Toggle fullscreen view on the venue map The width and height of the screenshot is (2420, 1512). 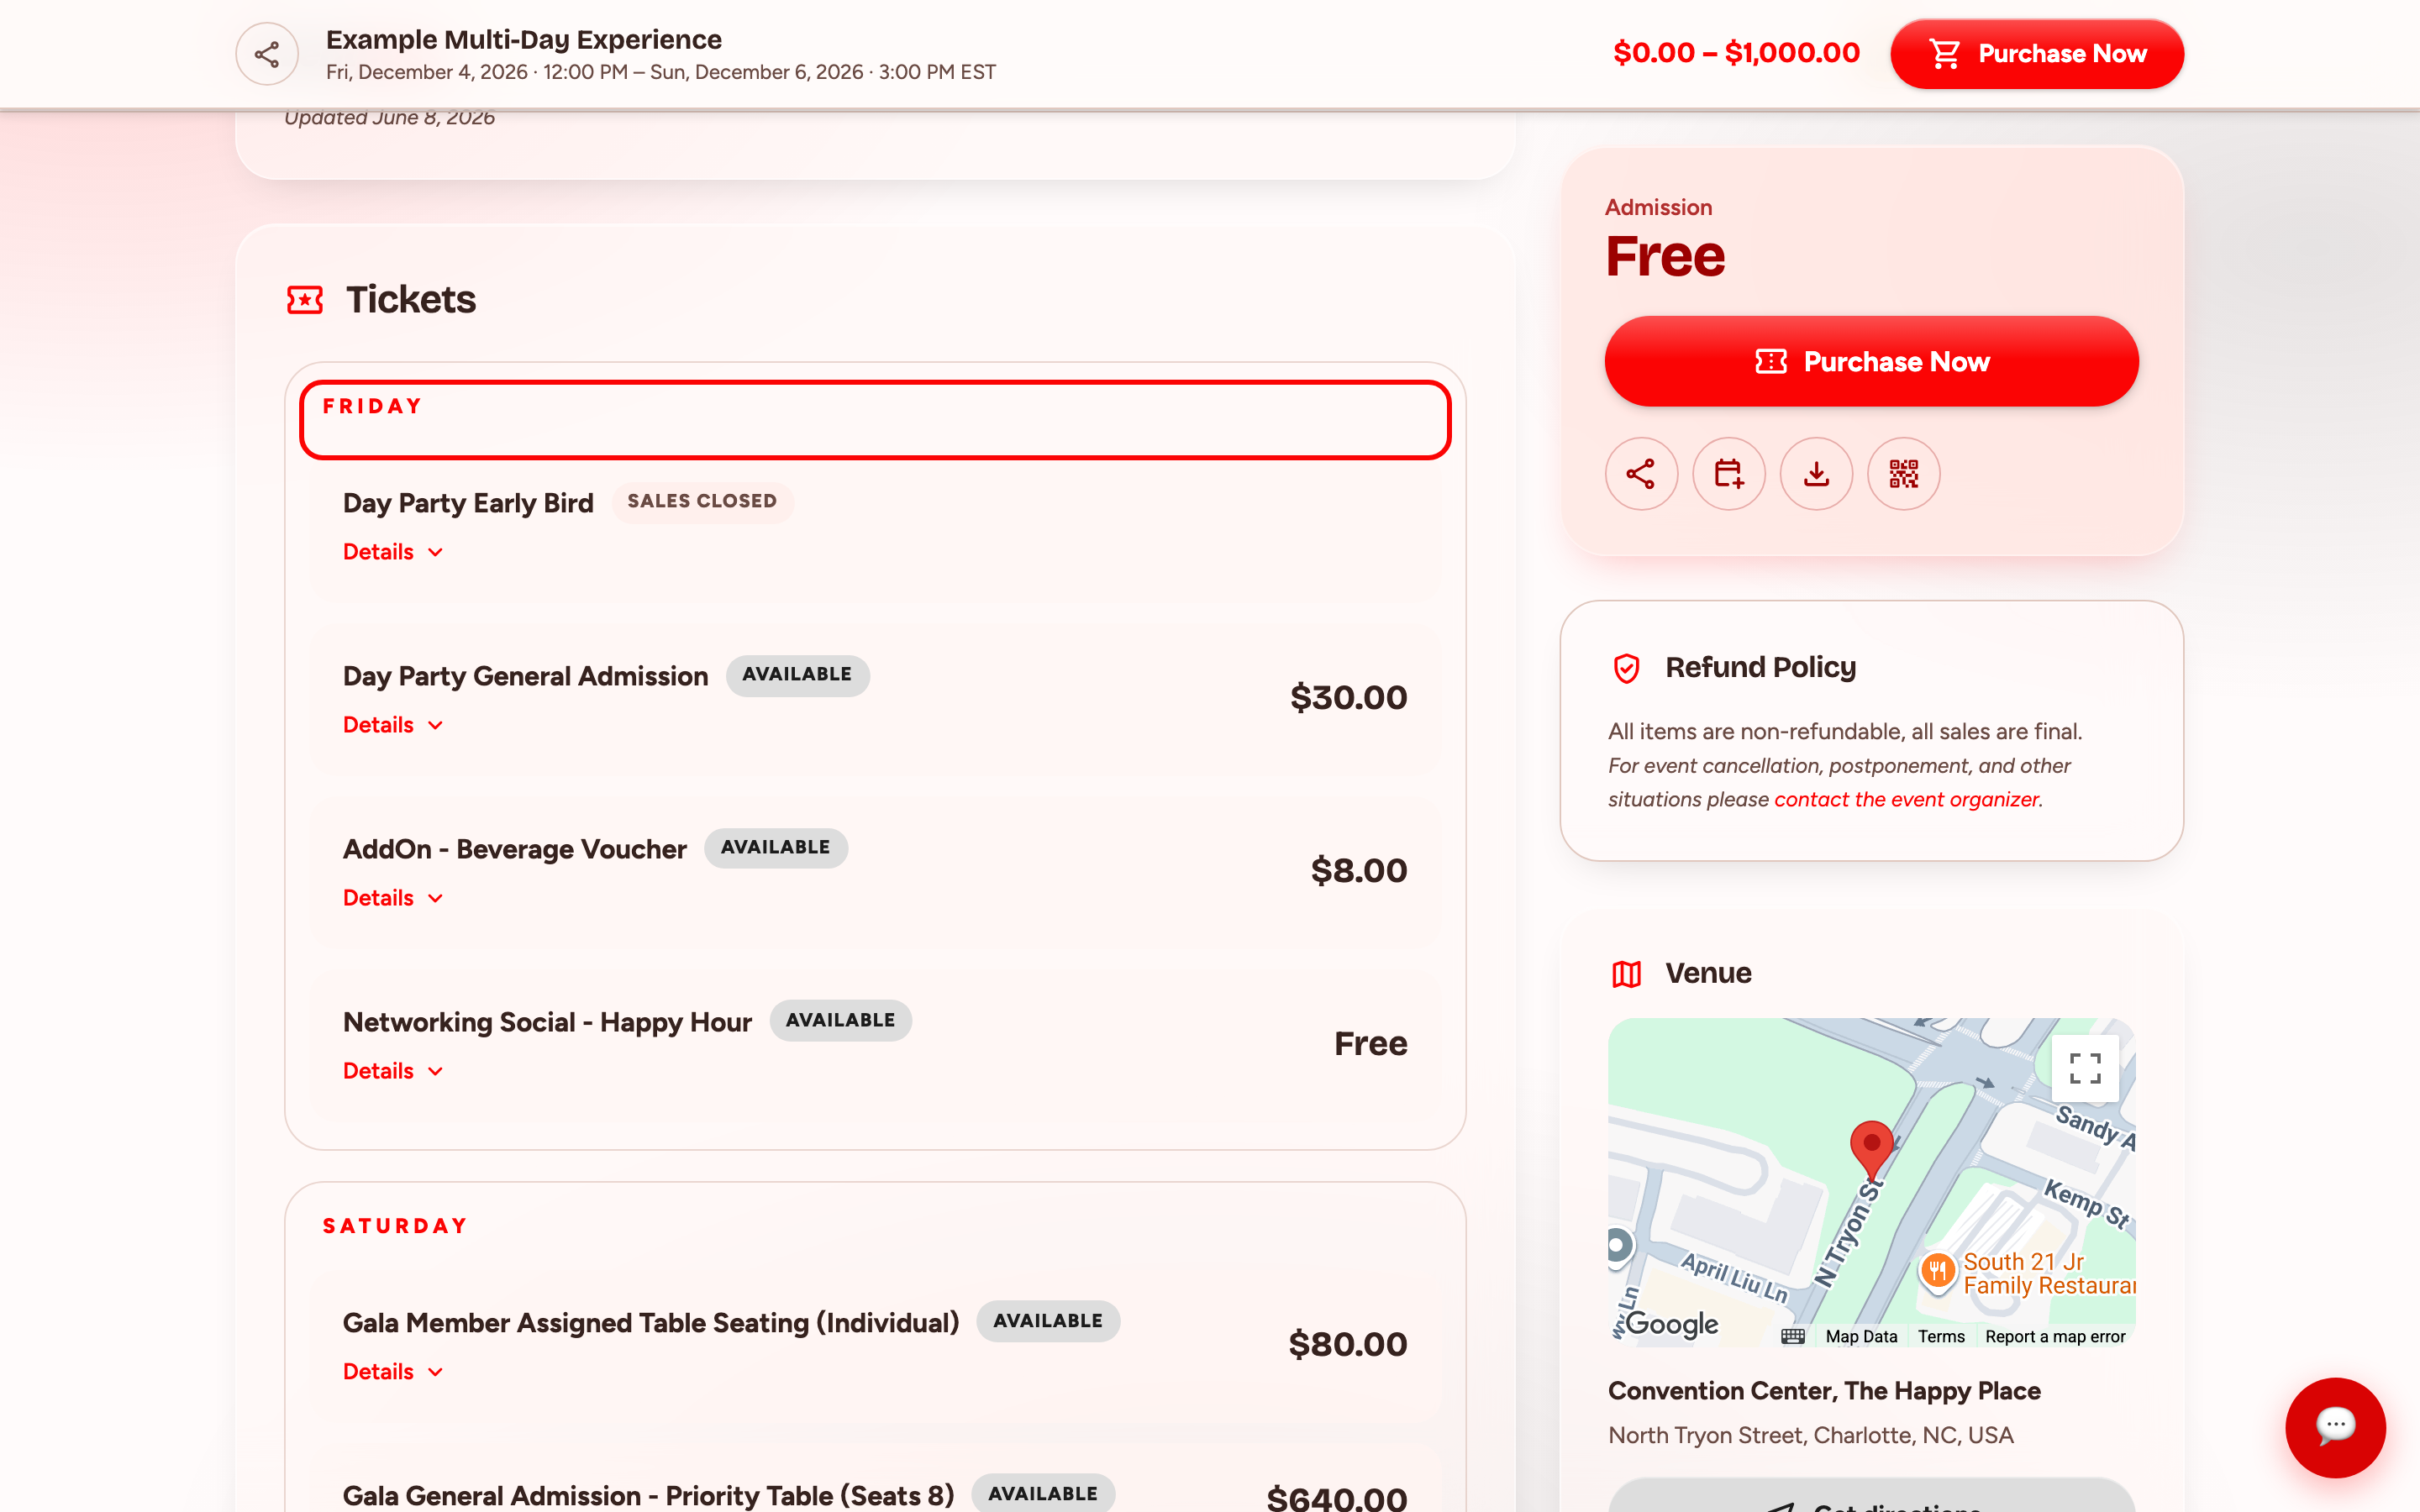click(2085, 1068)
